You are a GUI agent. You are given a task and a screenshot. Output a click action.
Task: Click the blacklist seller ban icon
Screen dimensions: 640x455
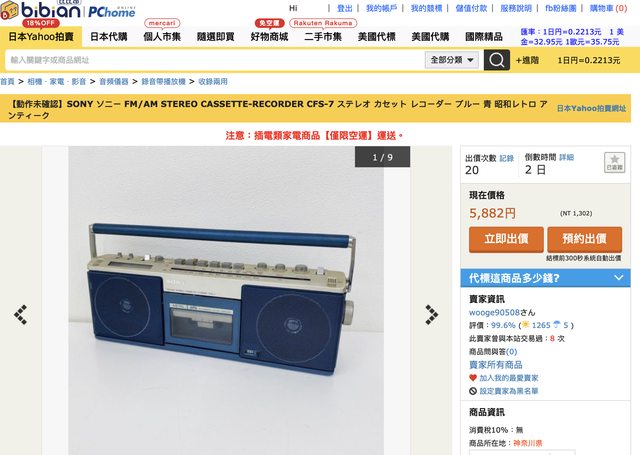pyautogui.click(x=473, y=391)
